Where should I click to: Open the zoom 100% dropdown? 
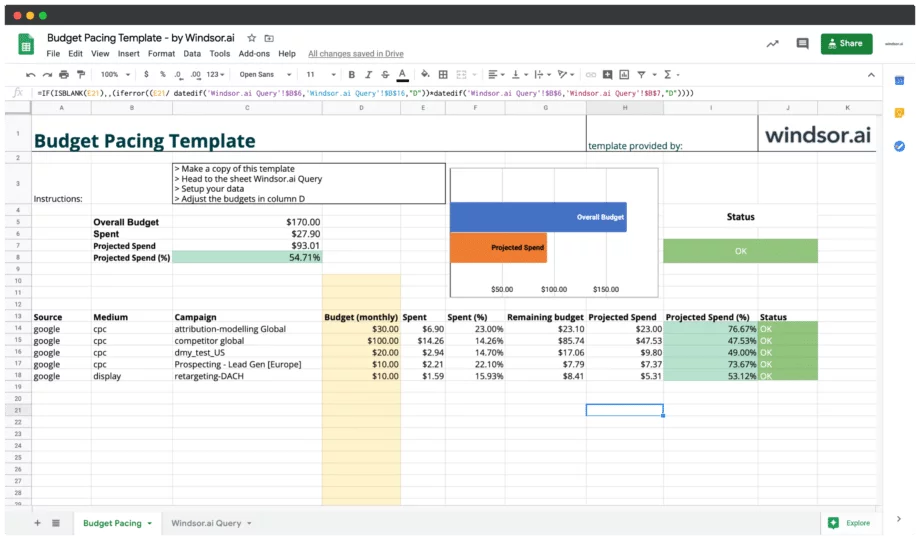tap(115, 75)
